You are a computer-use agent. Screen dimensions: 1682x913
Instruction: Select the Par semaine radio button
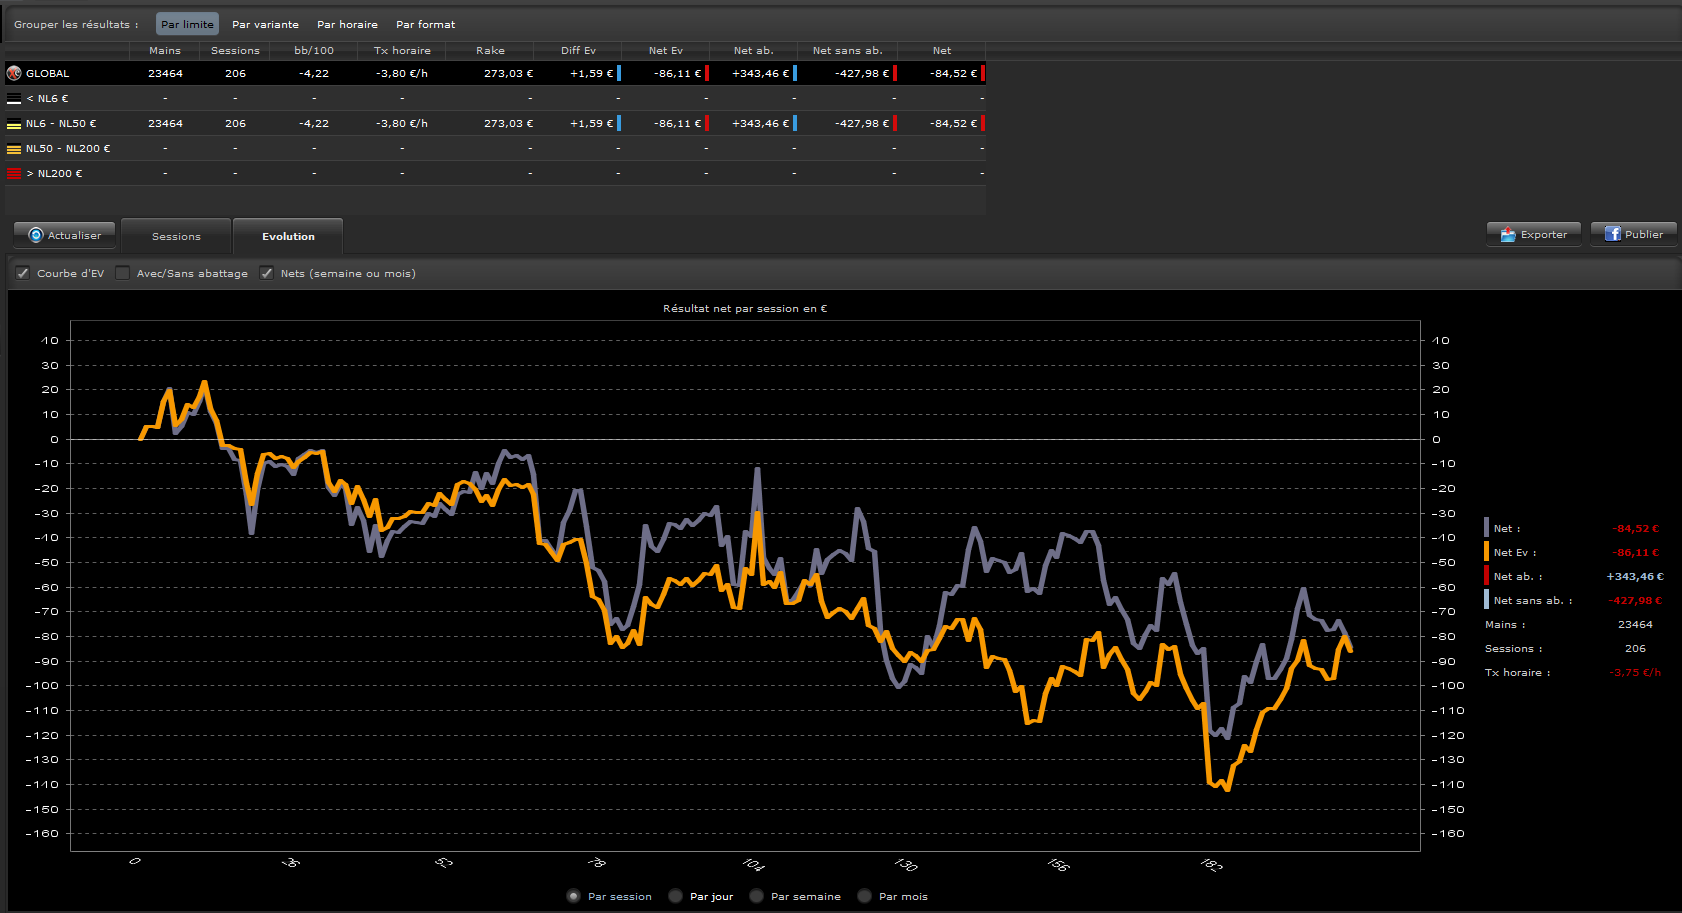click(x=756, y=896)
